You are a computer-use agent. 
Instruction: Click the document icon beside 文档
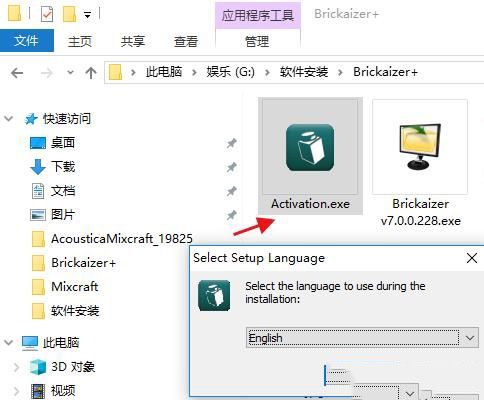click(x=38, y=191)
